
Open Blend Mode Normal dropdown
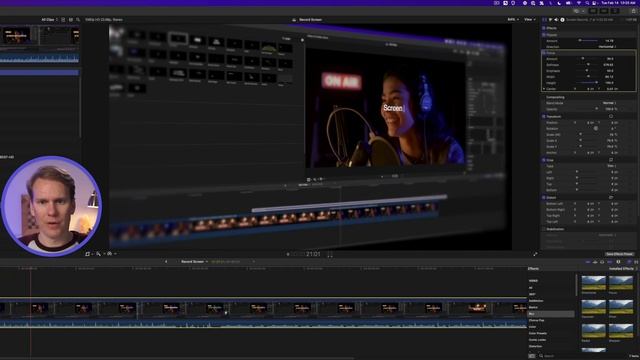click(x=609, y=103)
